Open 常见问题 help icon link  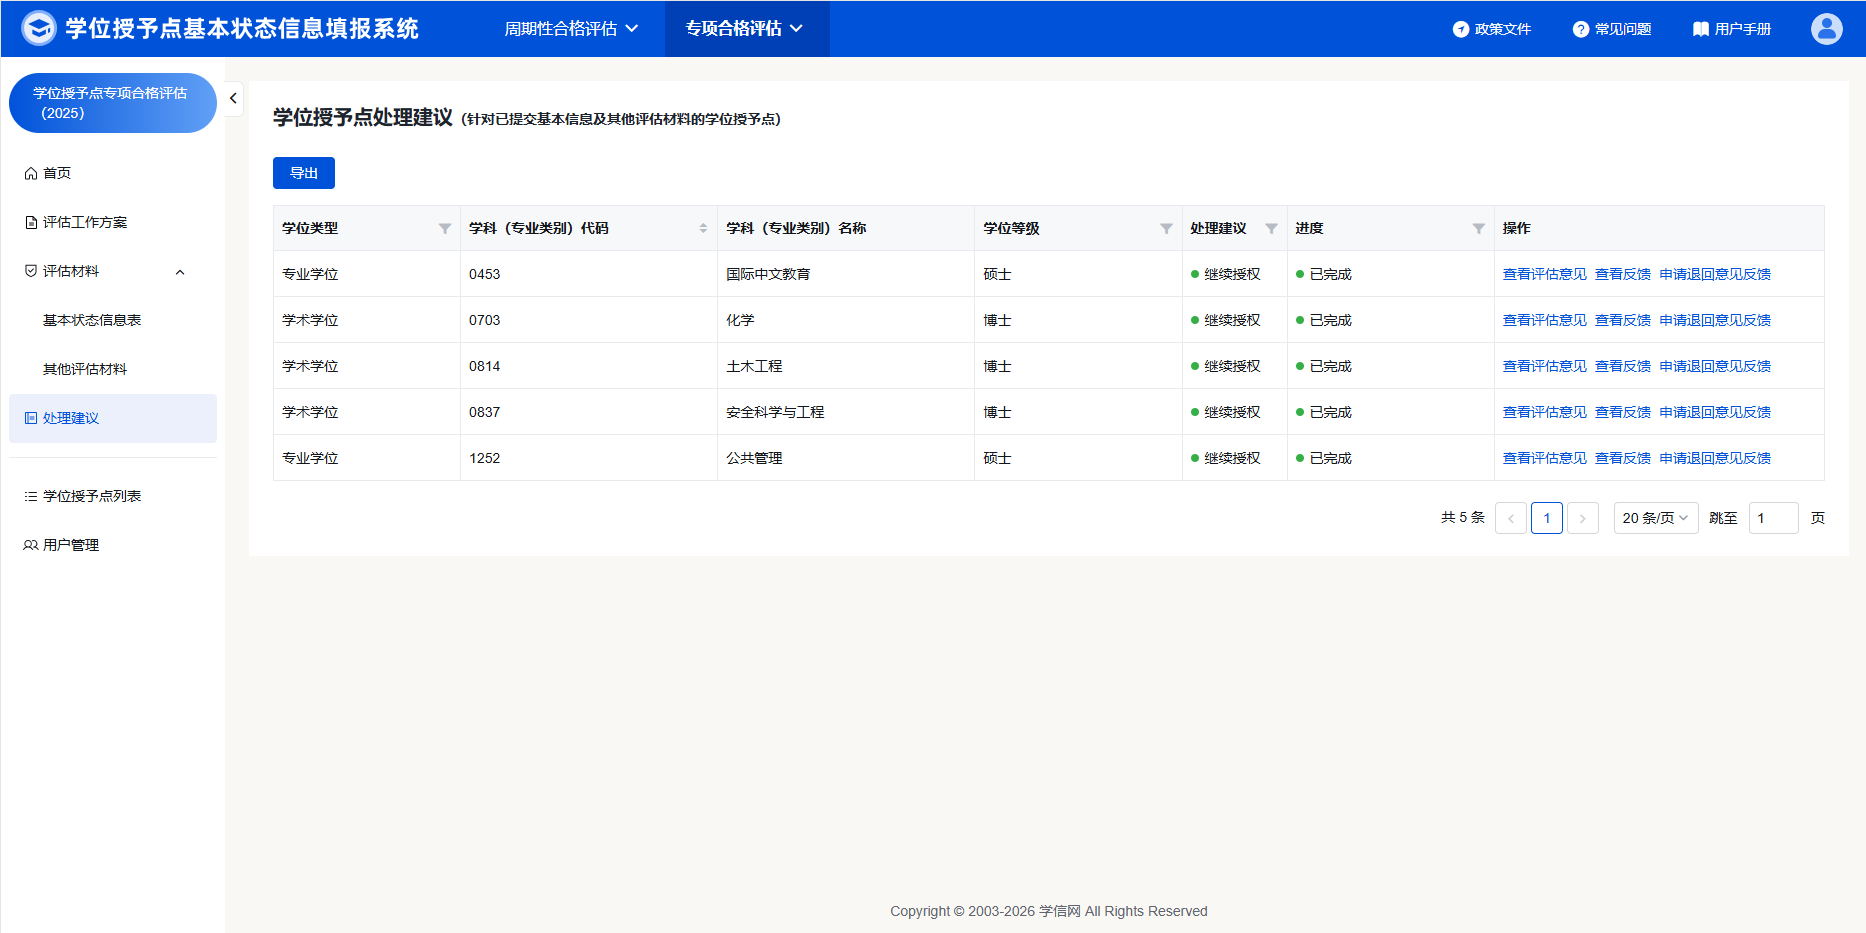pos(1611,29)
